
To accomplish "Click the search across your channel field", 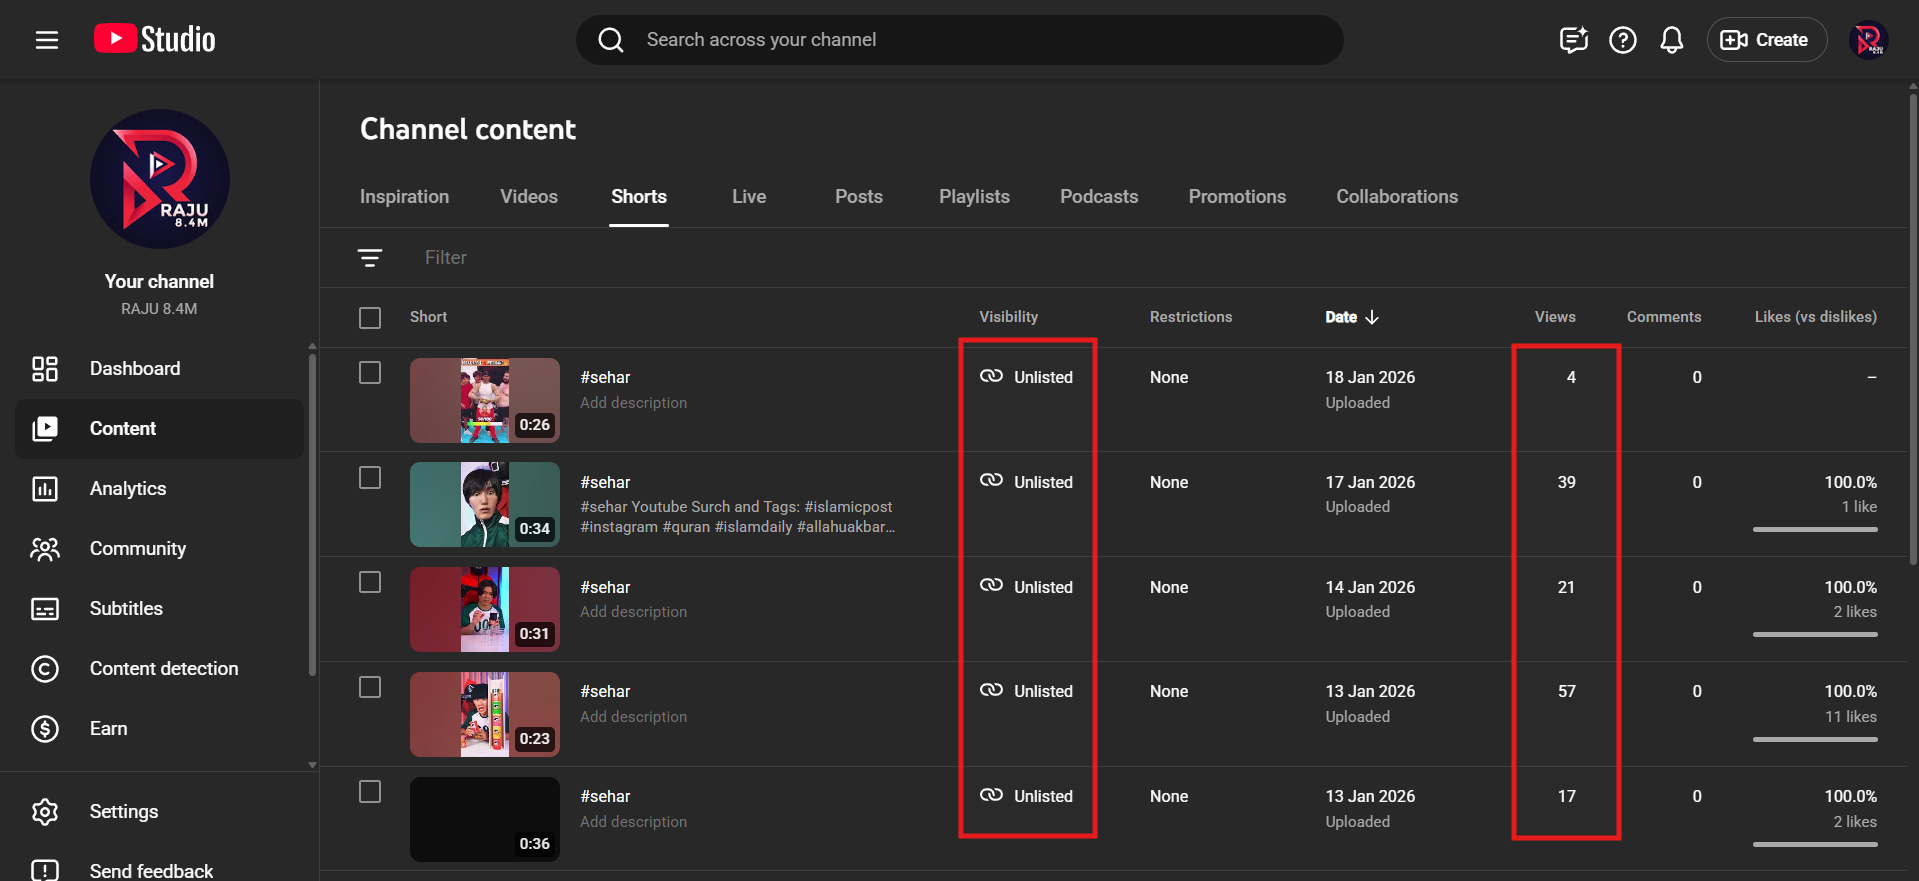I will [960, 40].
